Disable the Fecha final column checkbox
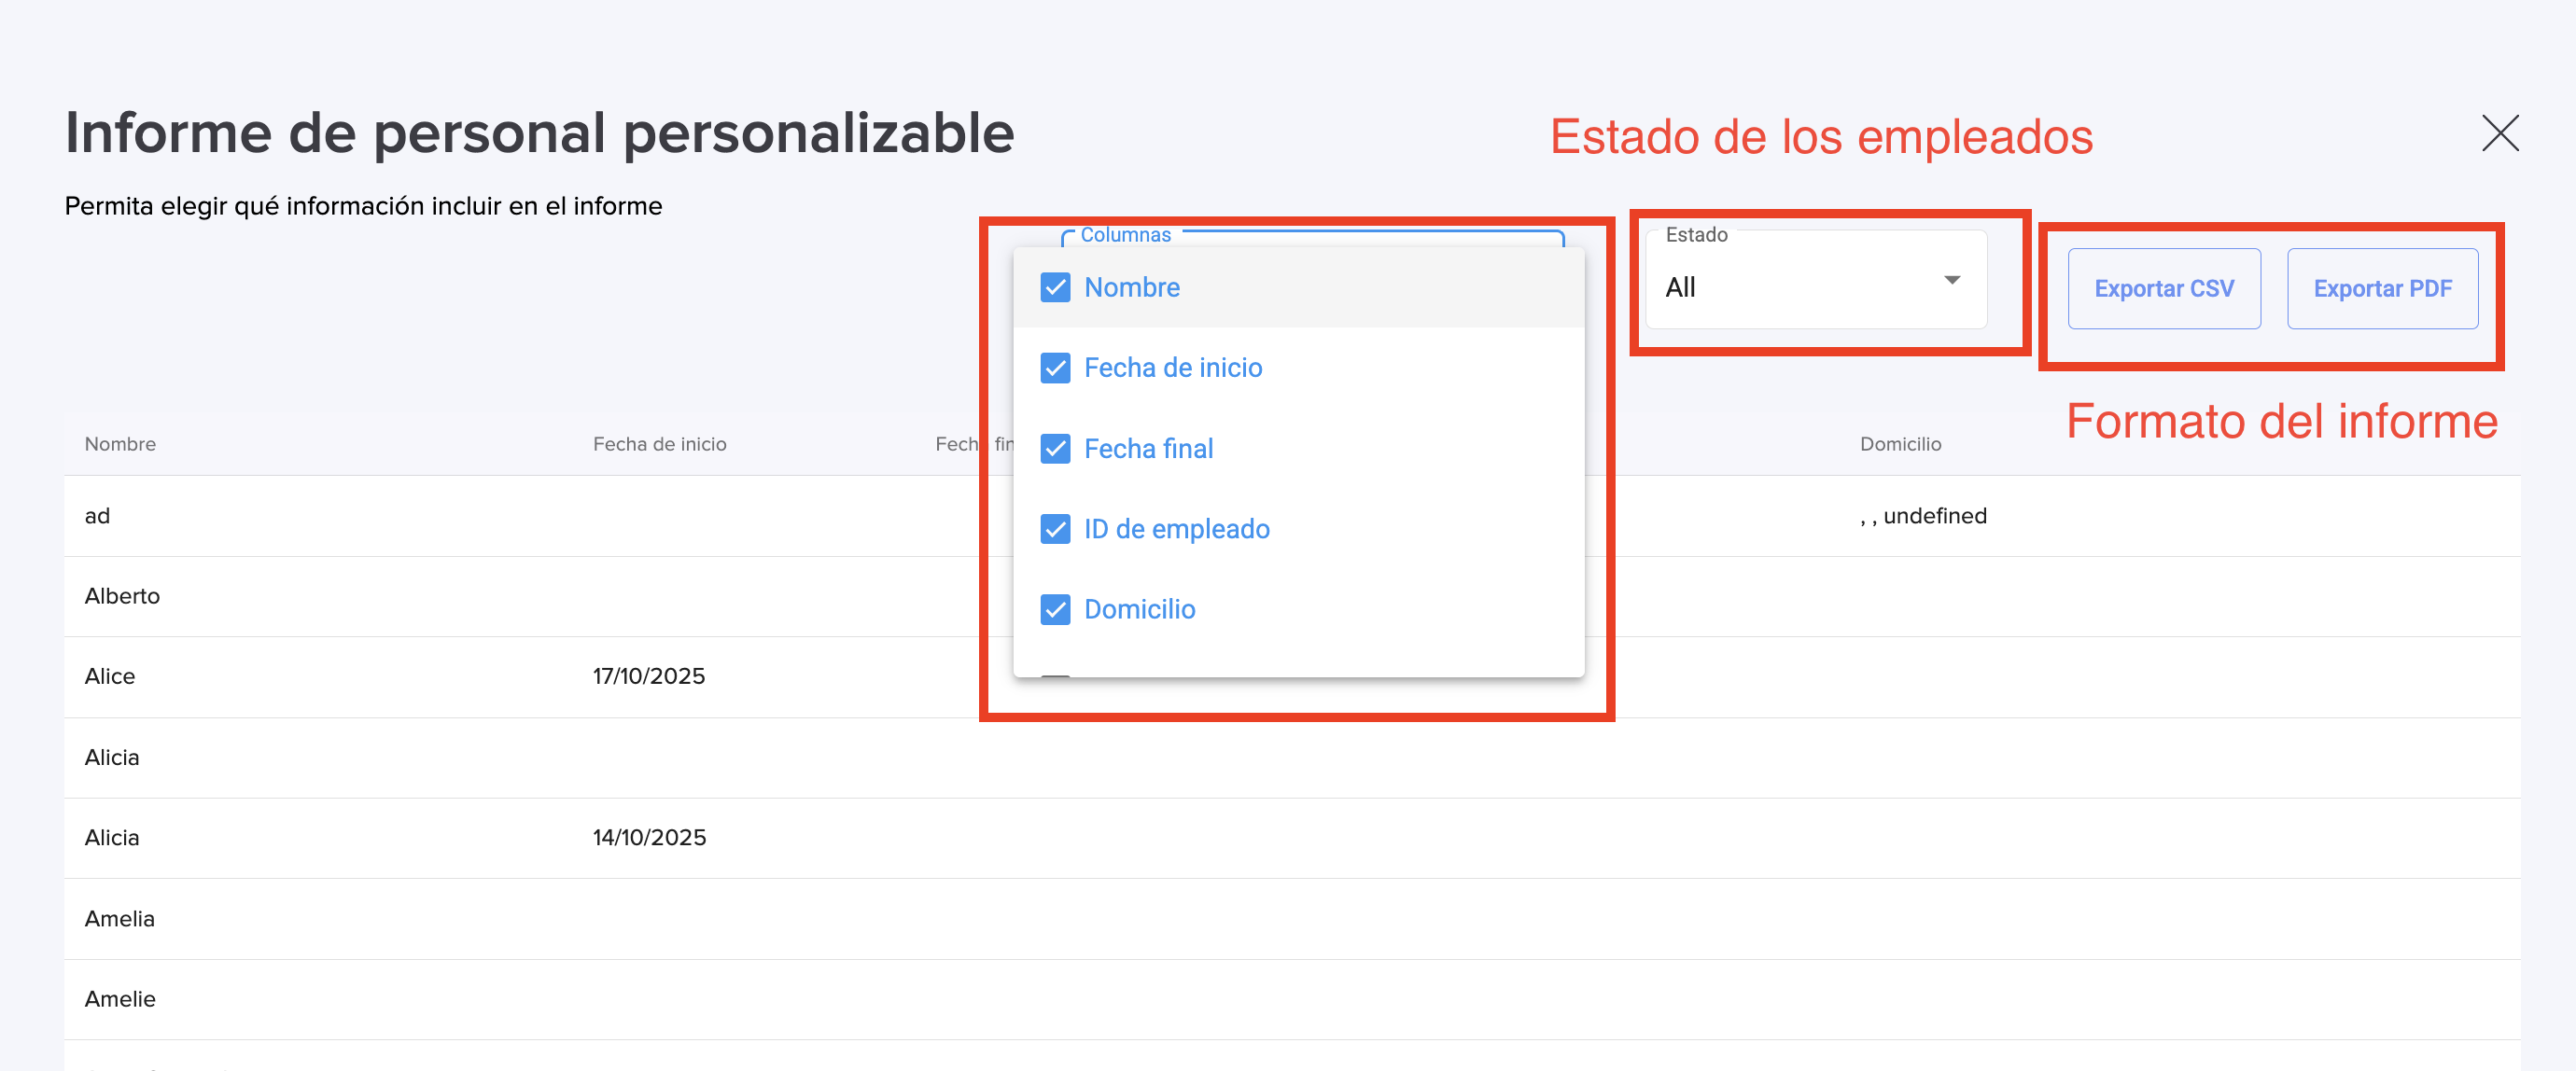Viewport: 2576px width, 1071px height. click(1055, 449)
